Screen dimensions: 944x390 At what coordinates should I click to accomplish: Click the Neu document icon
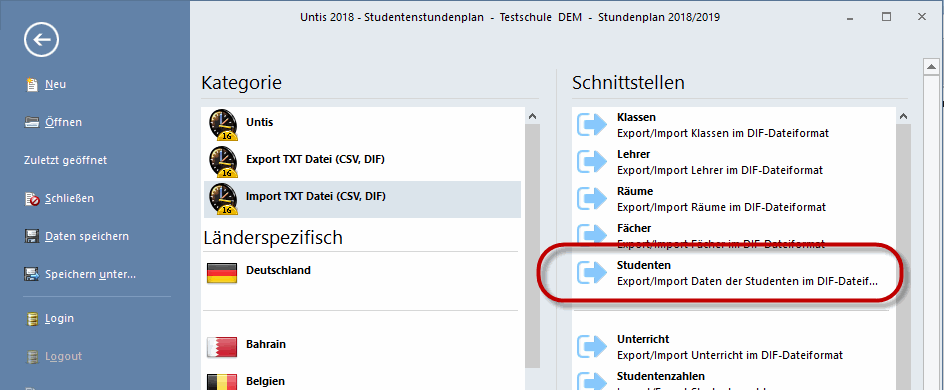pyautogui.click(x=32, y=85)
